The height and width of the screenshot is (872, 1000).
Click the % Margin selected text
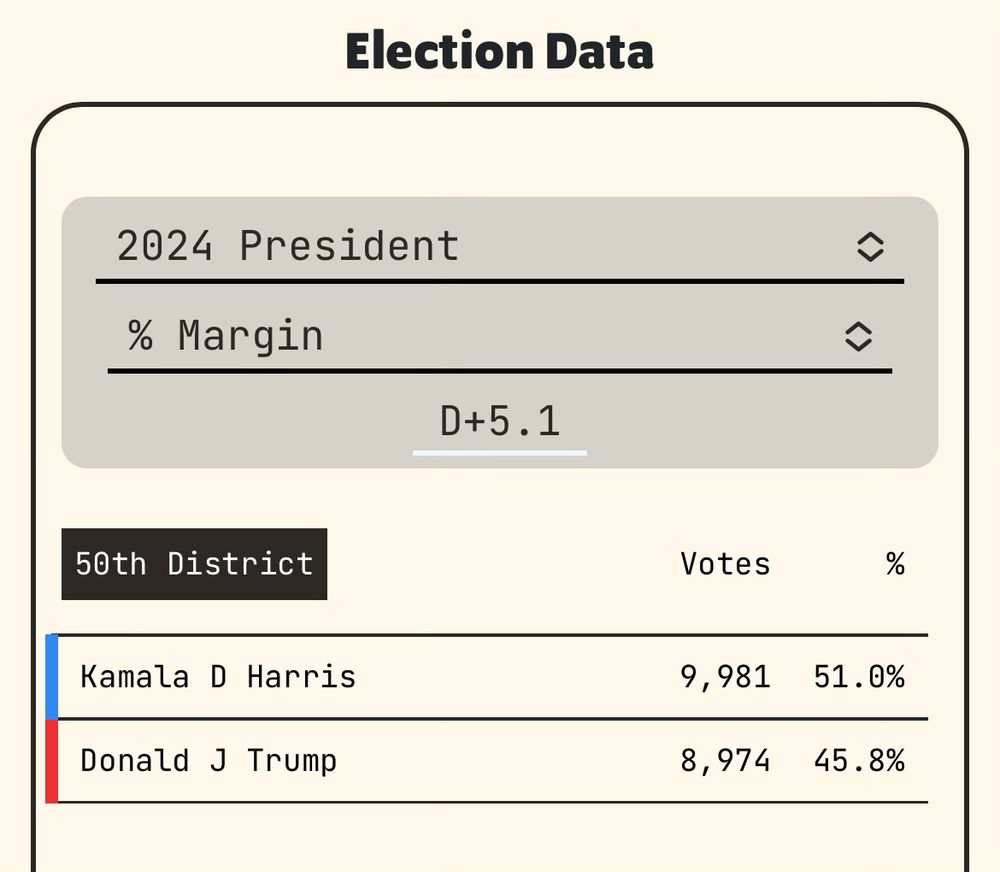(x=225, y=336)
